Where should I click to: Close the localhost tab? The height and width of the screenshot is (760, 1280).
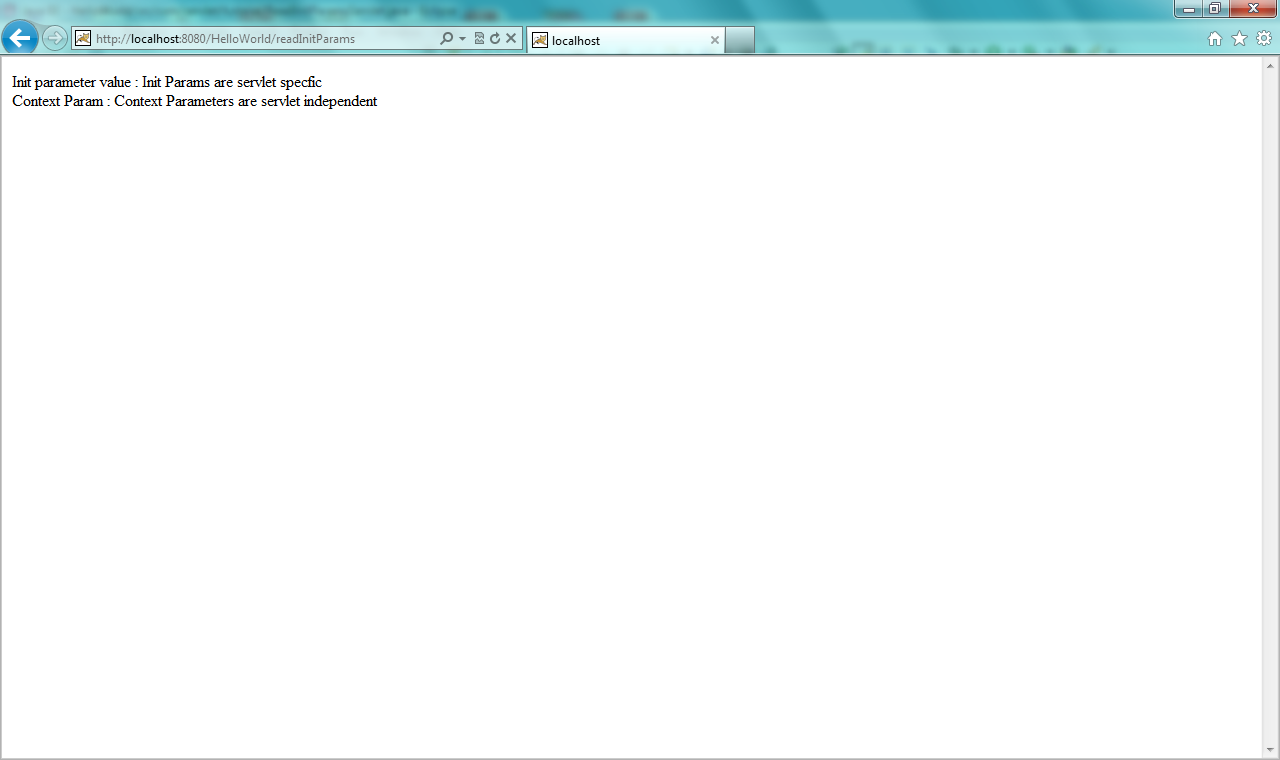tap(715, 40)
